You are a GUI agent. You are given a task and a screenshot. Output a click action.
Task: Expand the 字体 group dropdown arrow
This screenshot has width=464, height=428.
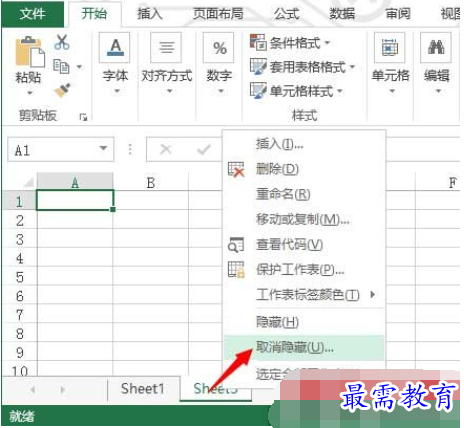coord(117,91)
